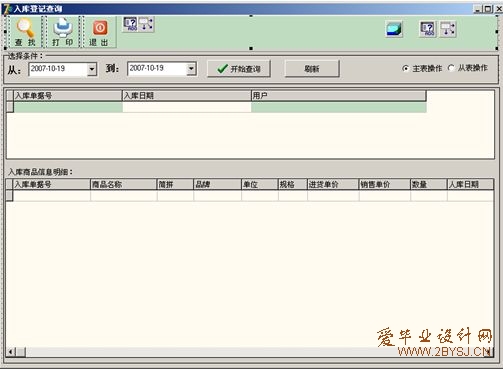The height and width of the screenshot is (370, 503).
Task: Click the 入库单据号 header in the upper grid
Action: coord(68,96)
